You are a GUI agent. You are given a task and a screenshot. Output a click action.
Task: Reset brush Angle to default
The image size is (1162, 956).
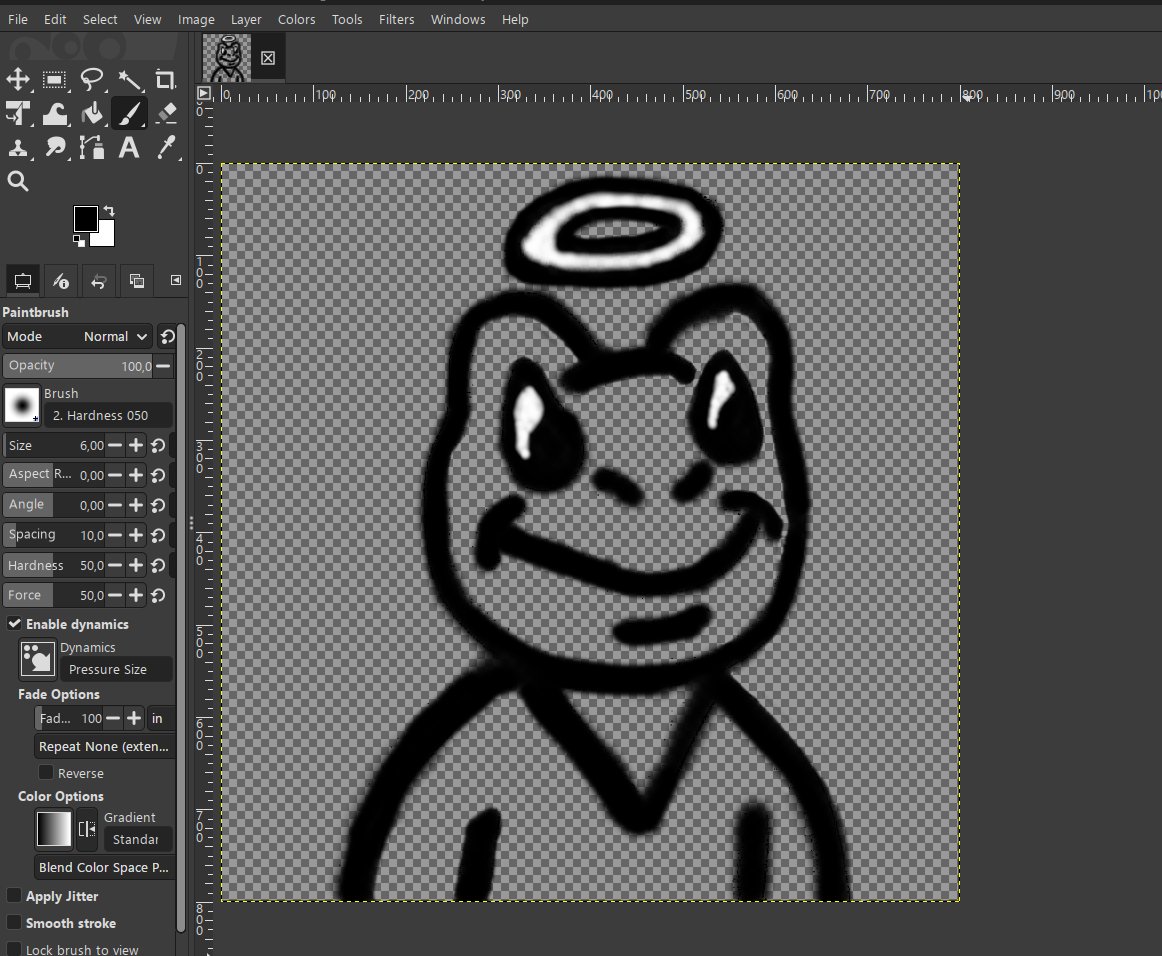coord(158,505)
